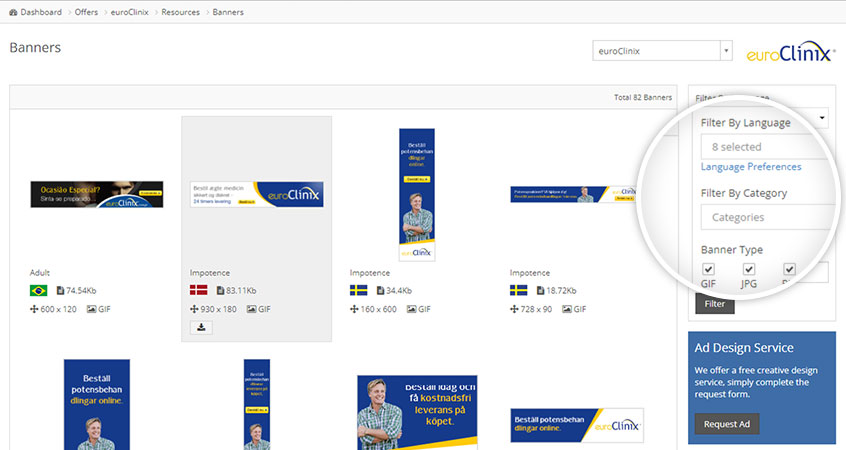Click Sweden flag beside 18.72Kb
Image resolution: width=846 pixels, height=450 pixels.
pos(518,290)
